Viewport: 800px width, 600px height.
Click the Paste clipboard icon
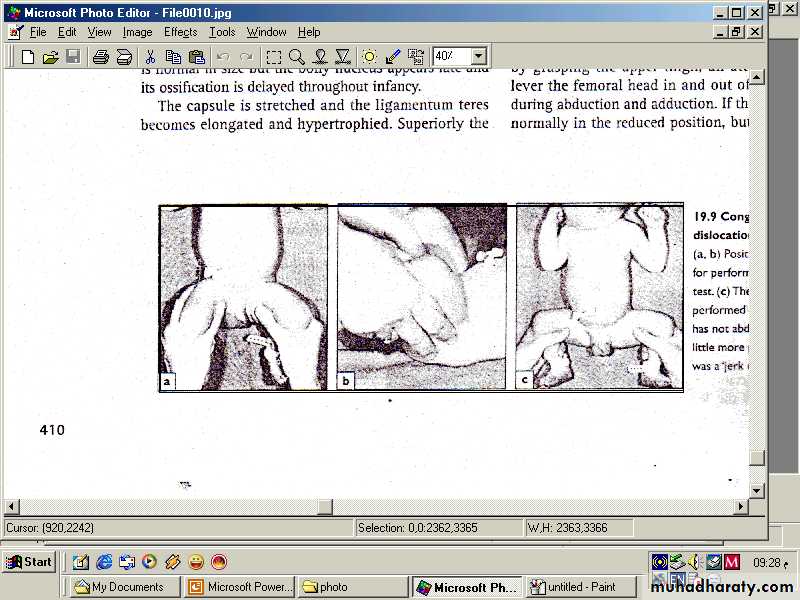point(197,57)
